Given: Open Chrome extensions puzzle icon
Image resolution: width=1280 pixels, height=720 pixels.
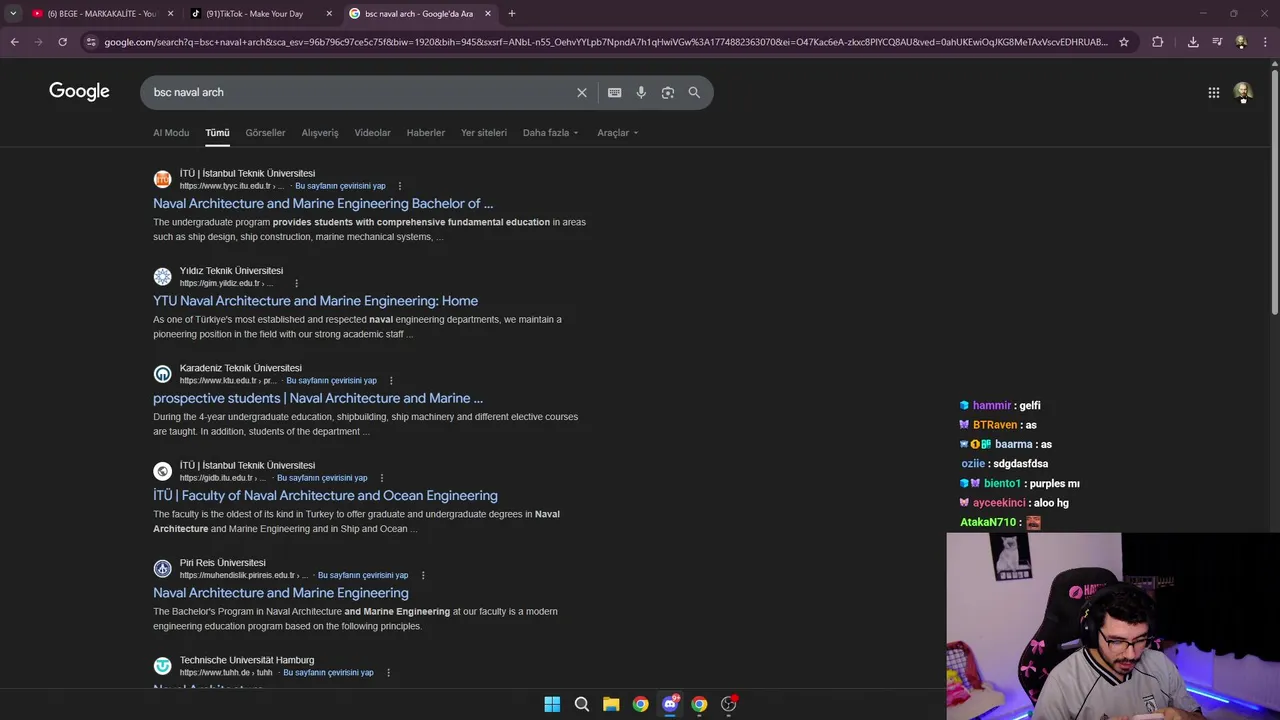Looking at the screenshot, I should pos(1157,42).
